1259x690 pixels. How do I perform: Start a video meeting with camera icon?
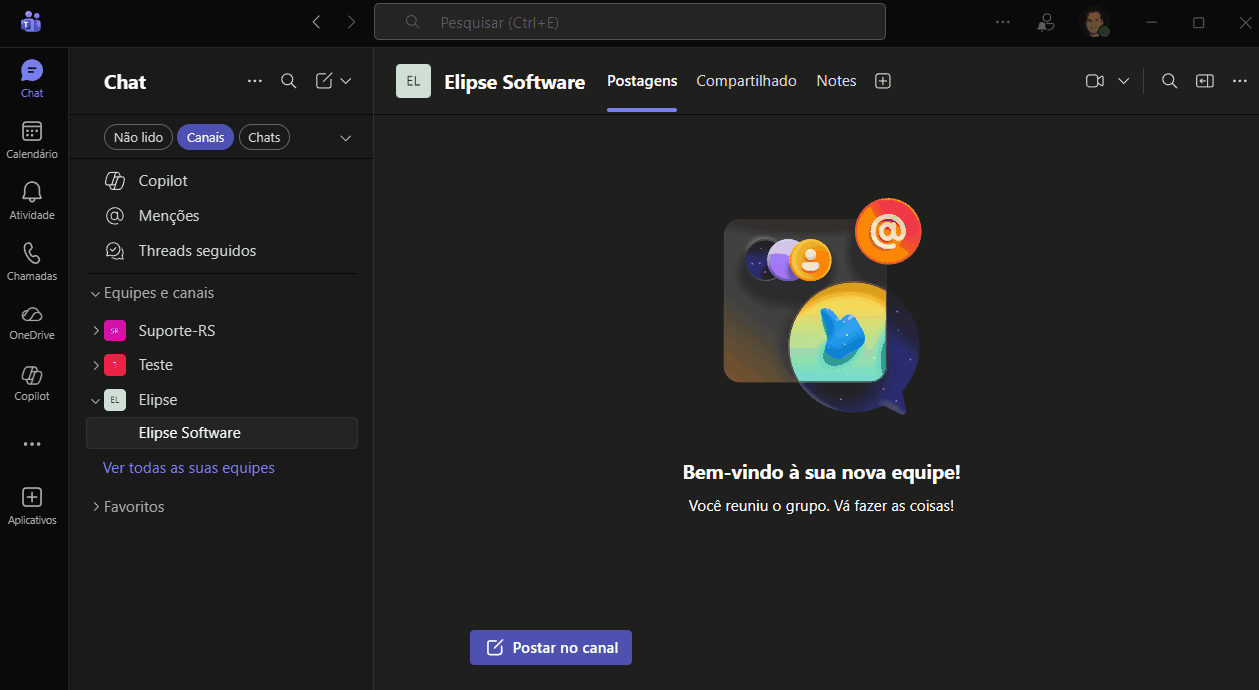tap(1095, 81)
